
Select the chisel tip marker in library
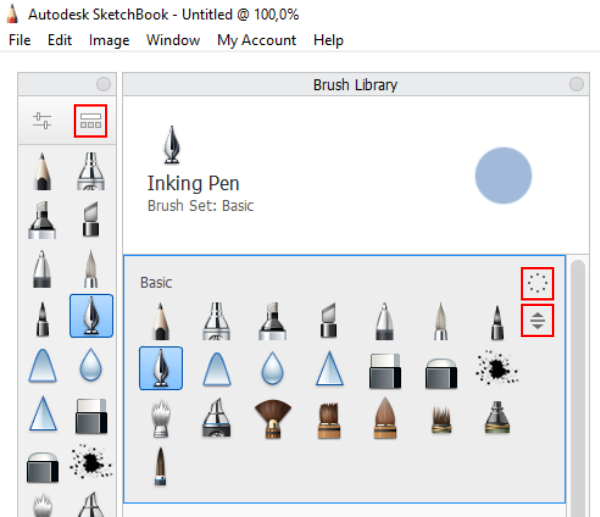click(x=329, y=320)
